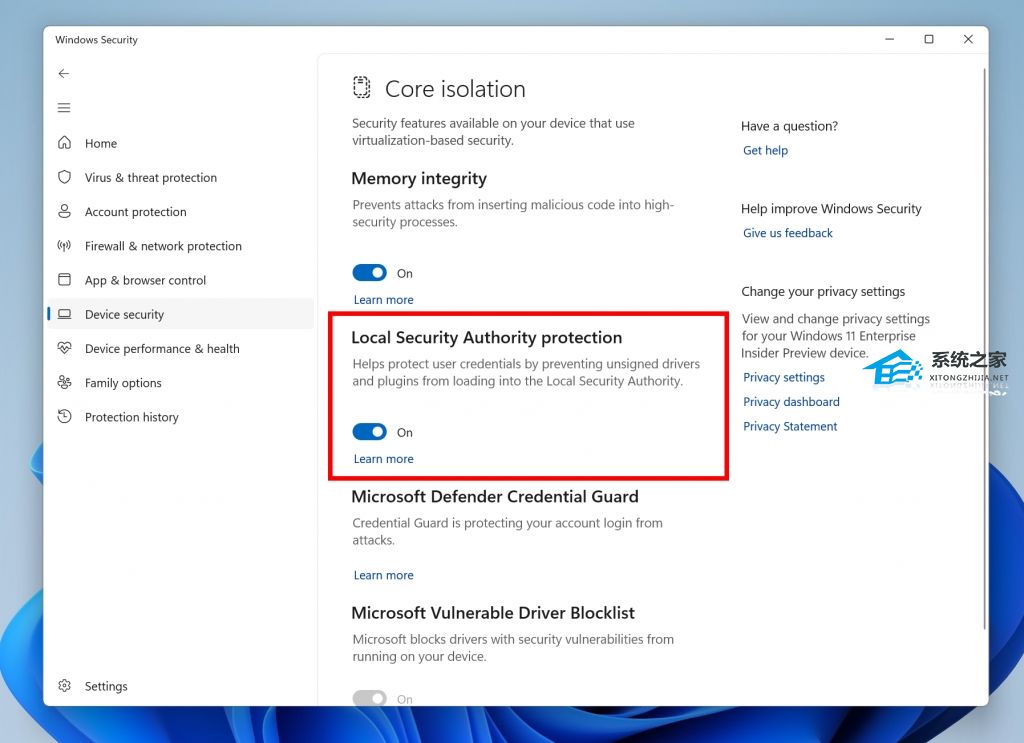1024x743 pixels.
Task: Click the Firewall & network protection icon
Action: pos(65,246)
